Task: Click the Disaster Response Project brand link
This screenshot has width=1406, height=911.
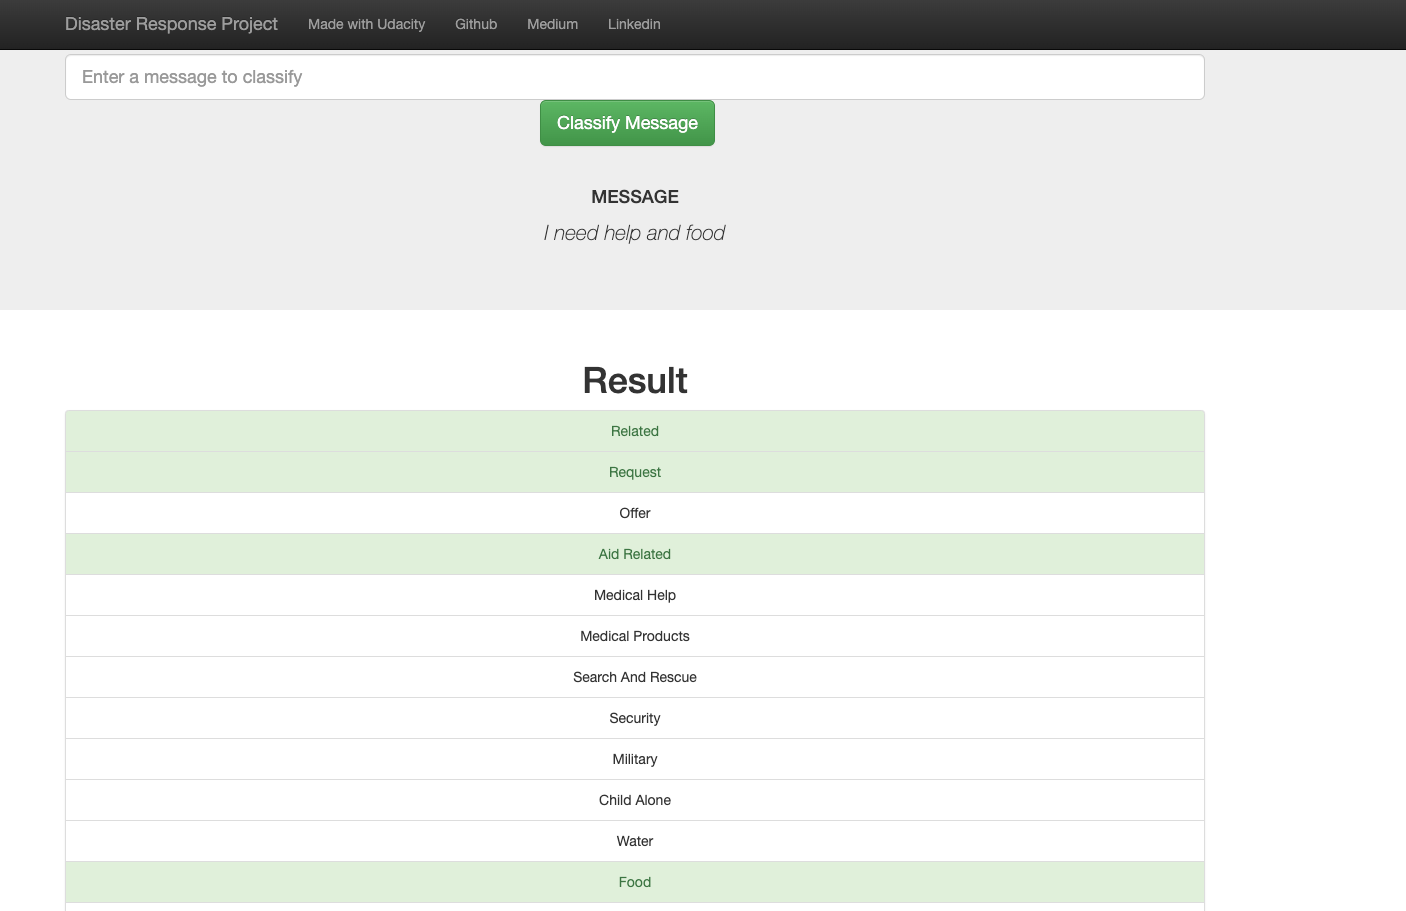Action: point(170,24)
